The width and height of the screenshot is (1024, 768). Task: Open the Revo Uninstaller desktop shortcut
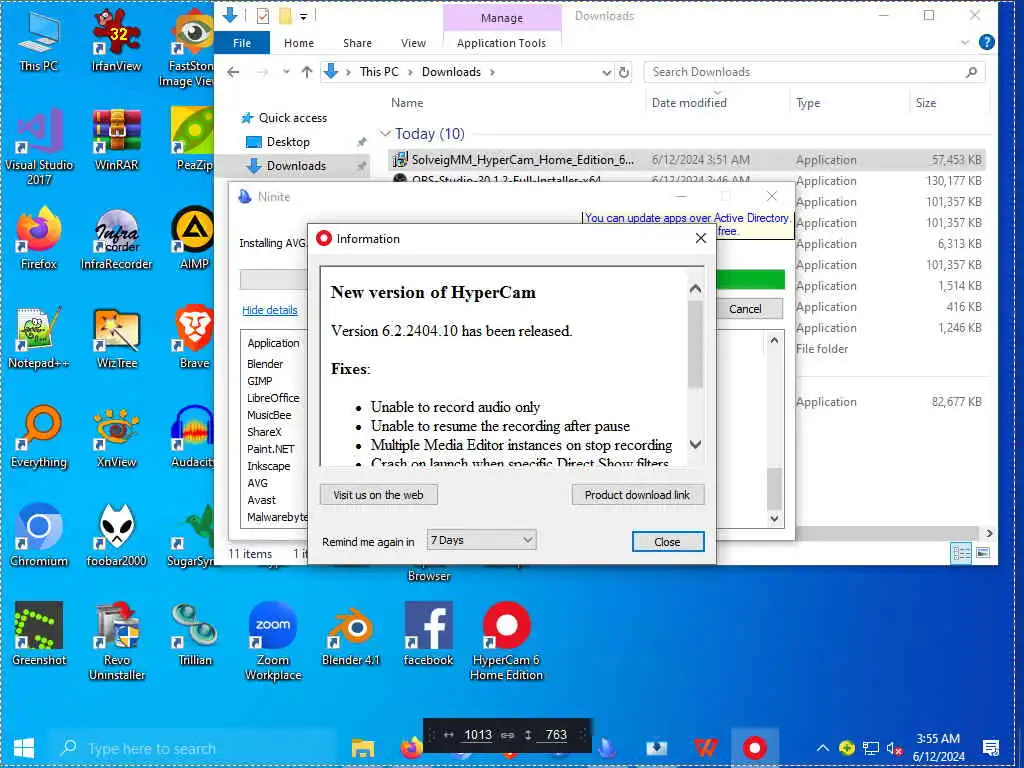116,641
